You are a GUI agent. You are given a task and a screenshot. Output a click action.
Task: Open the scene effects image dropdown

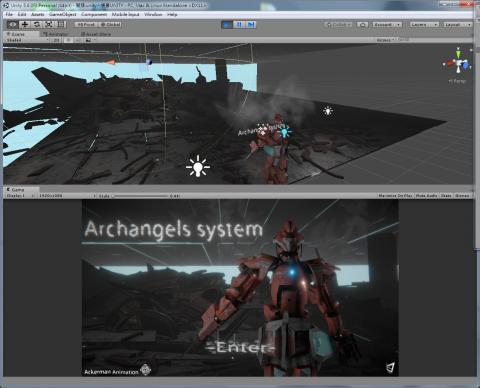(x=90, y=40)
